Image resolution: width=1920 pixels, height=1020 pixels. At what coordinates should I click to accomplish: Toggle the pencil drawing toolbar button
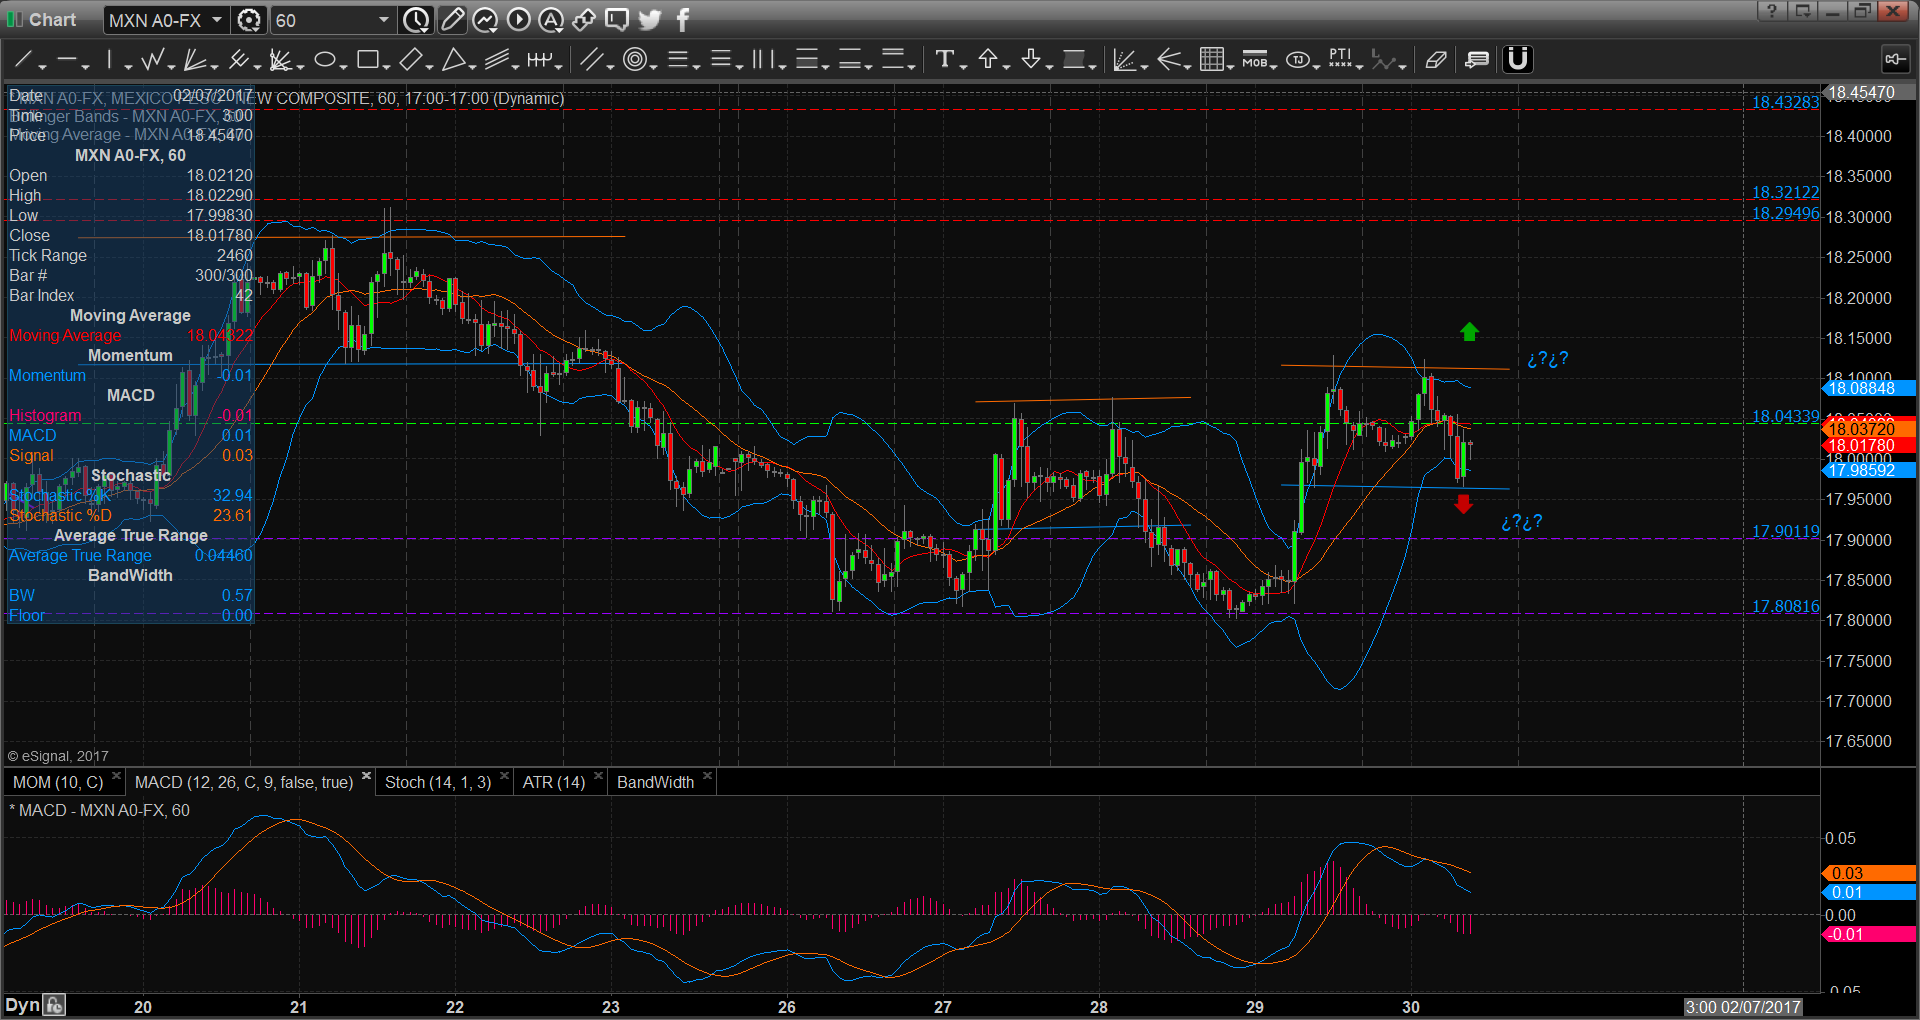click(452, 19)
